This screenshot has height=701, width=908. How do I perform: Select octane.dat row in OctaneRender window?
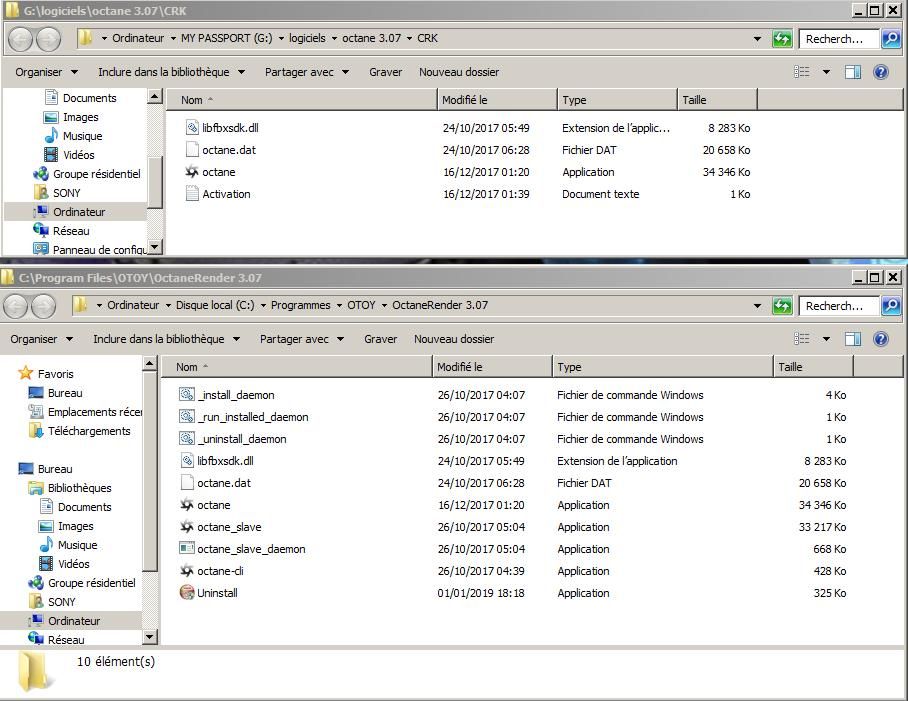[x=513, y=483]
